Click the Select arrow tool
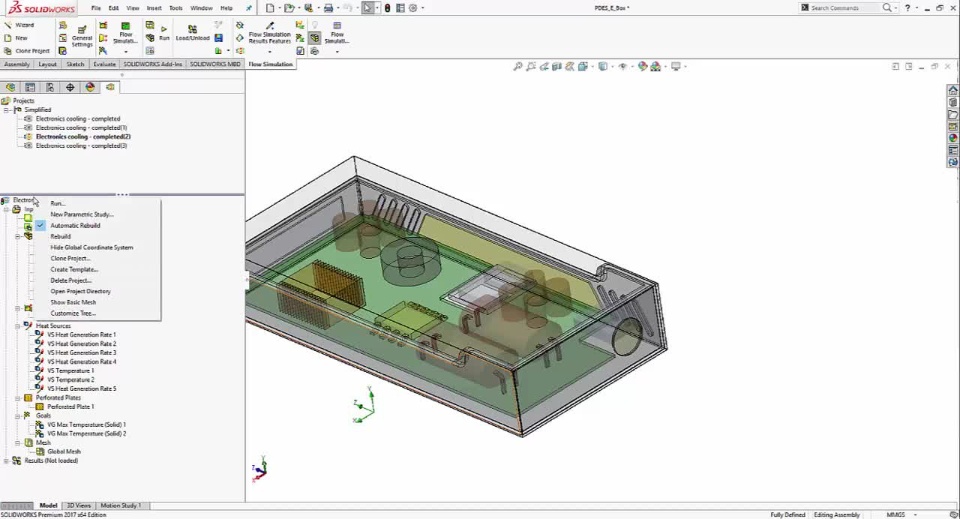 [x=367, y=8]
